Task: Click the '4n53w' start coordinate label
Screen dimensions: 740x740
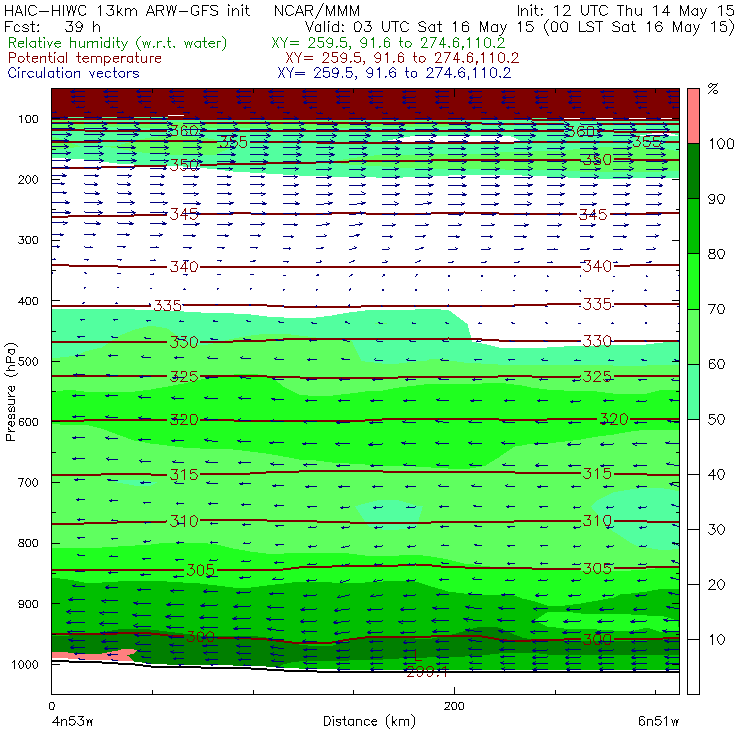Action: (72, 722)
